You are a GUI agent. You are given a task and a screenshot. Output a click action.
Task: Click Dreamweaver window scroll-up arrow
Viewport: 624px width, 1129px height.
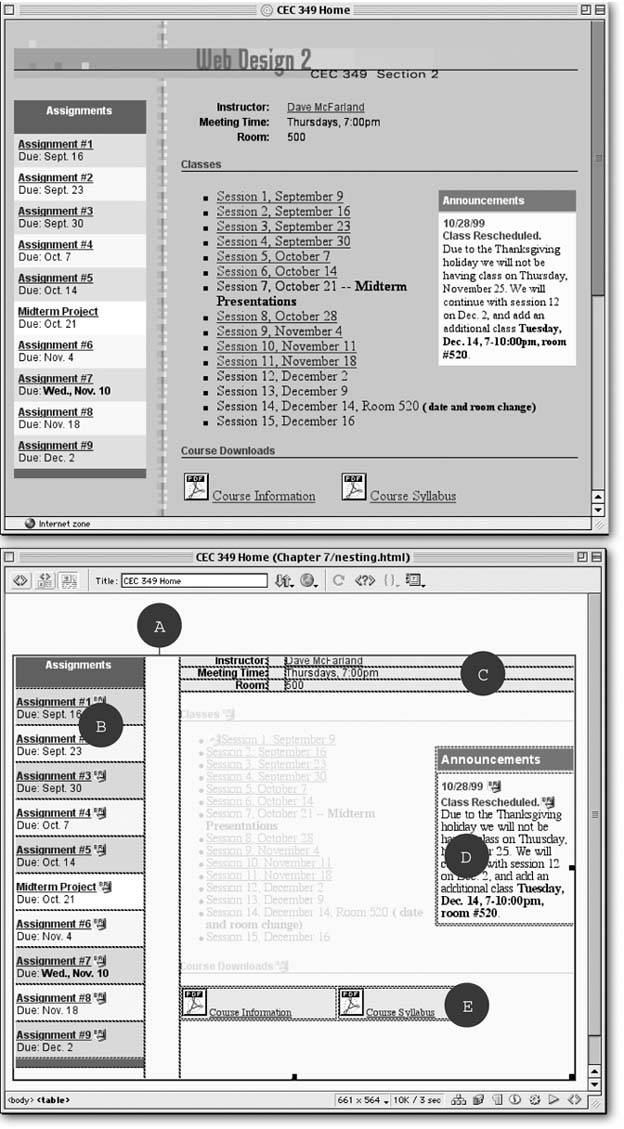tap(594, 1071)
